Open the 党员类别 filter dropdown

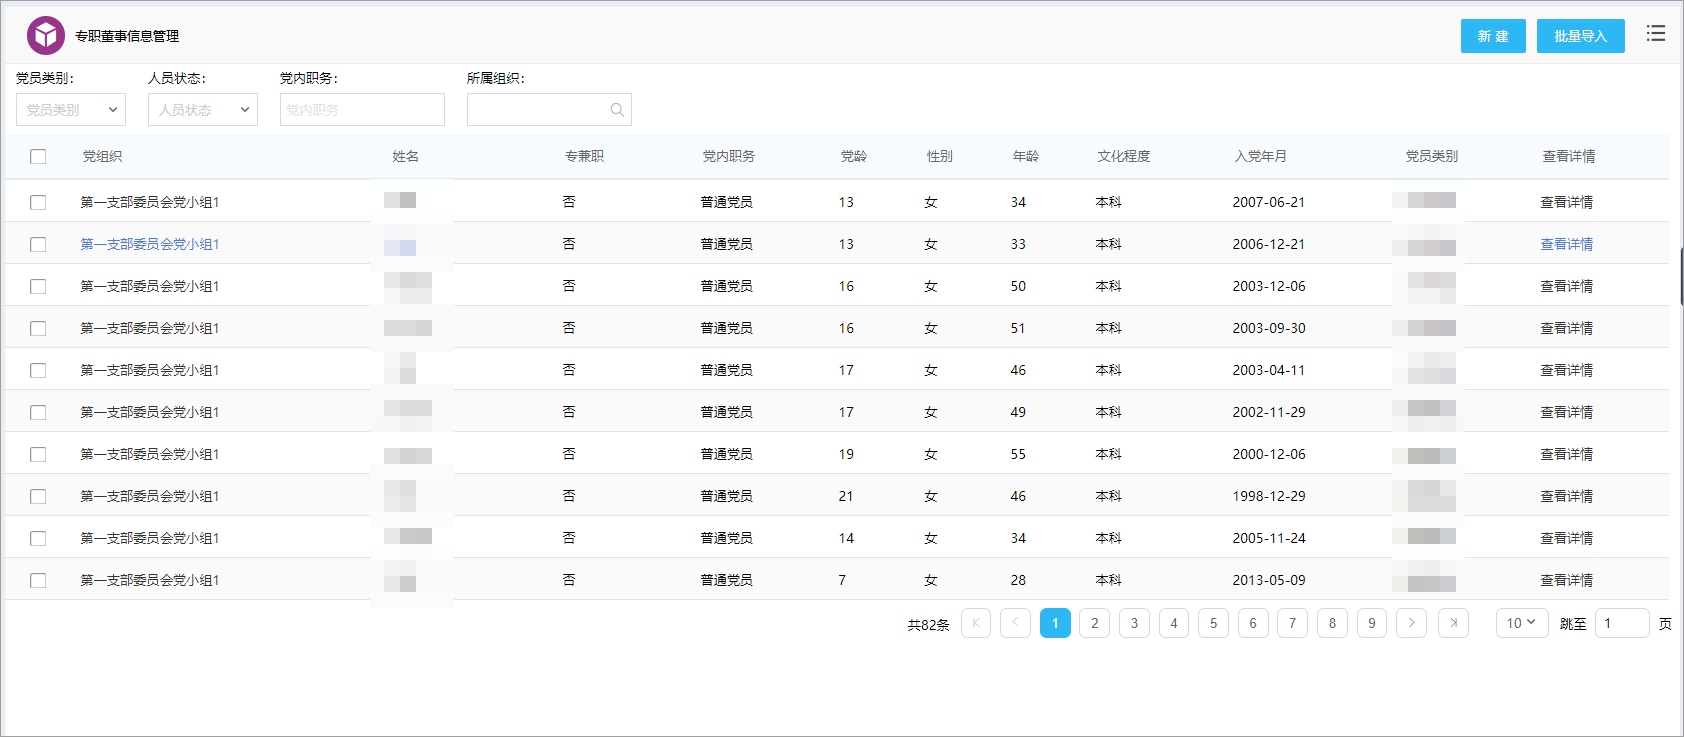(71, 110)
